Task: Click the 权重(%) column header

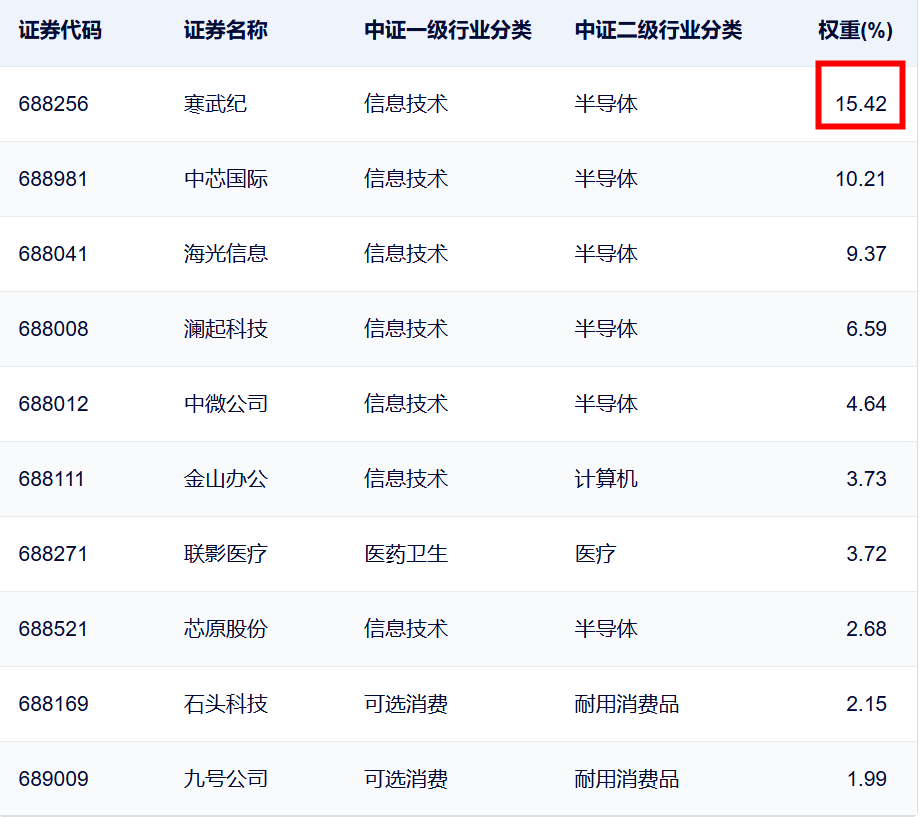Action: [856, 30]
